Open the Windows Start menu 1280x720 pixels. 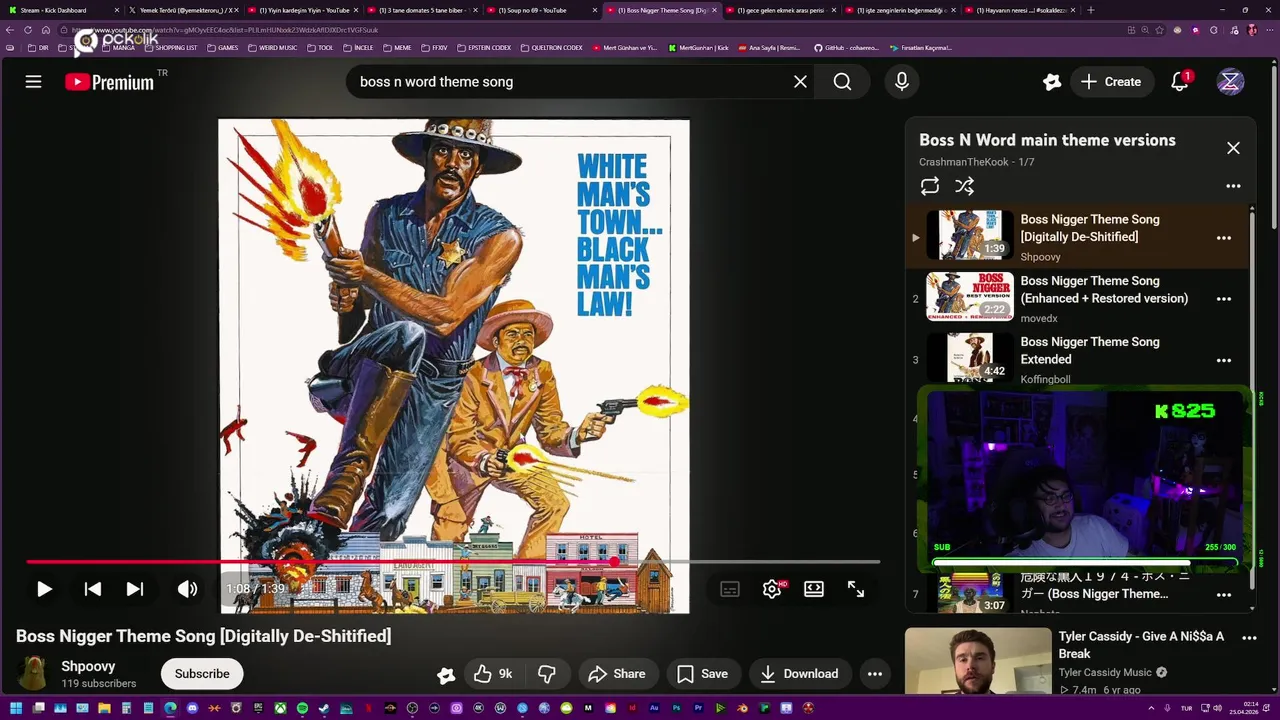(16, 708)
